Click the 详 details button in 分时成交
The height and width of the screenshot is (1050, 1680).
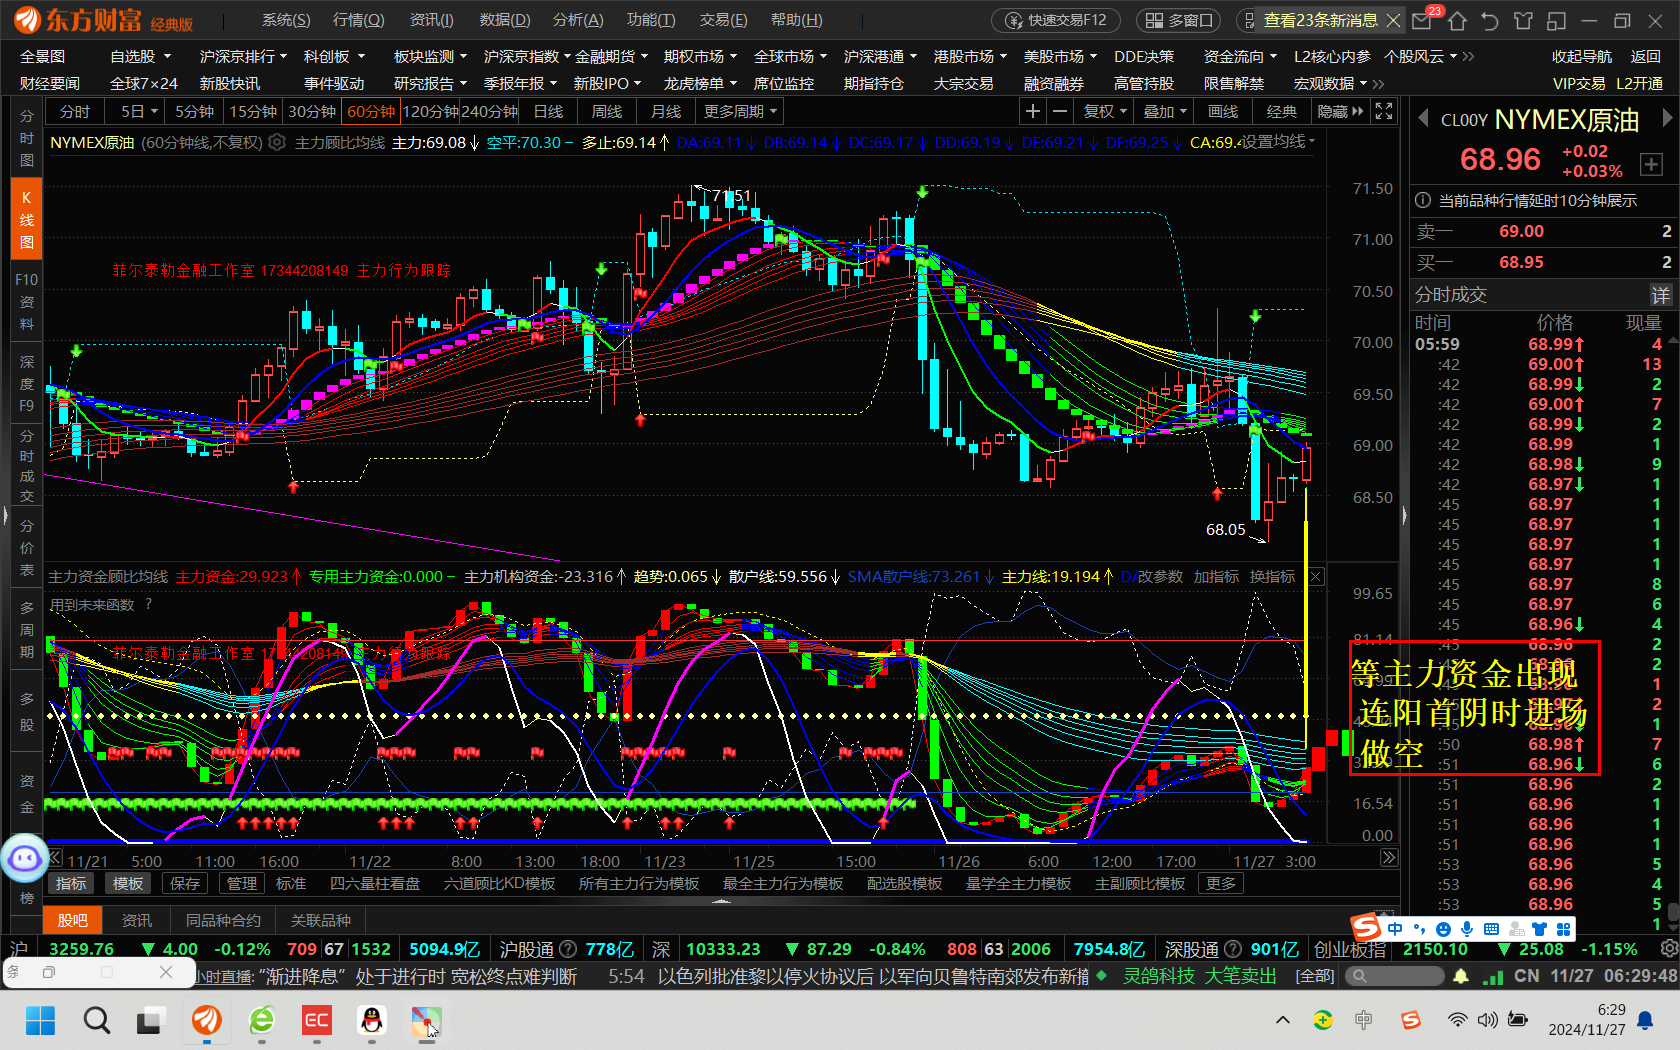coord(1660,294)
